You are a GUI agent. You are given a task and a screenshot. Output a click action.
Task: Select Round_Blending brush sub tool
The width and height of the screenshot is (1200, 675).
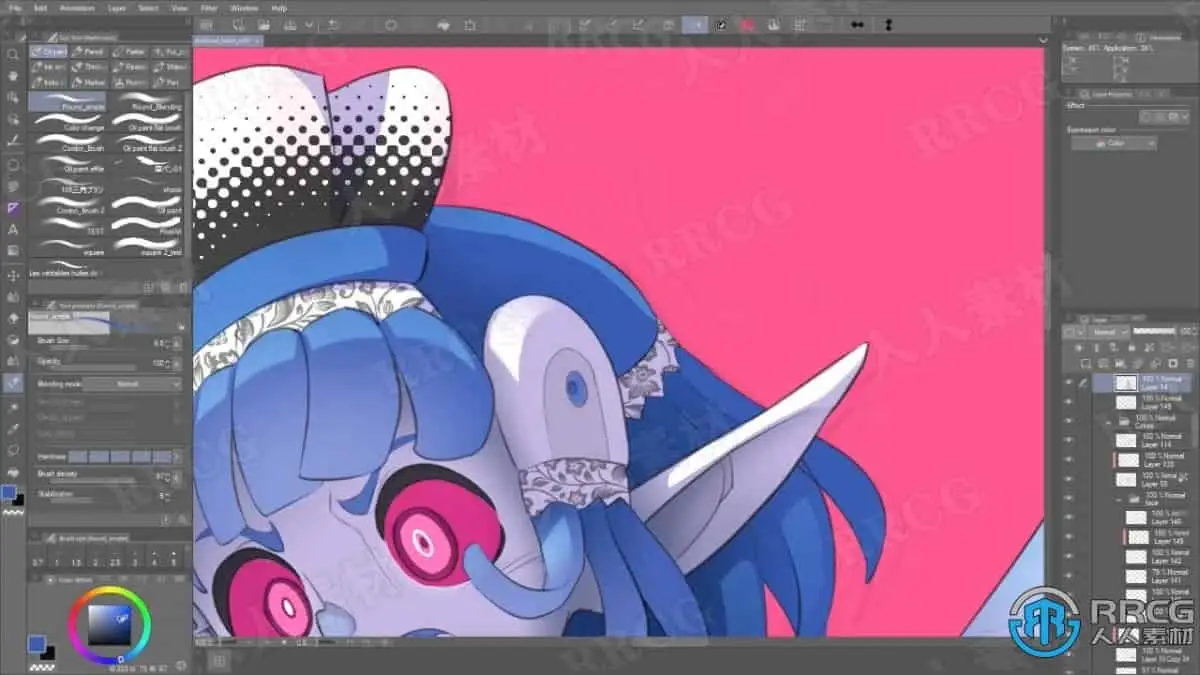146,101
